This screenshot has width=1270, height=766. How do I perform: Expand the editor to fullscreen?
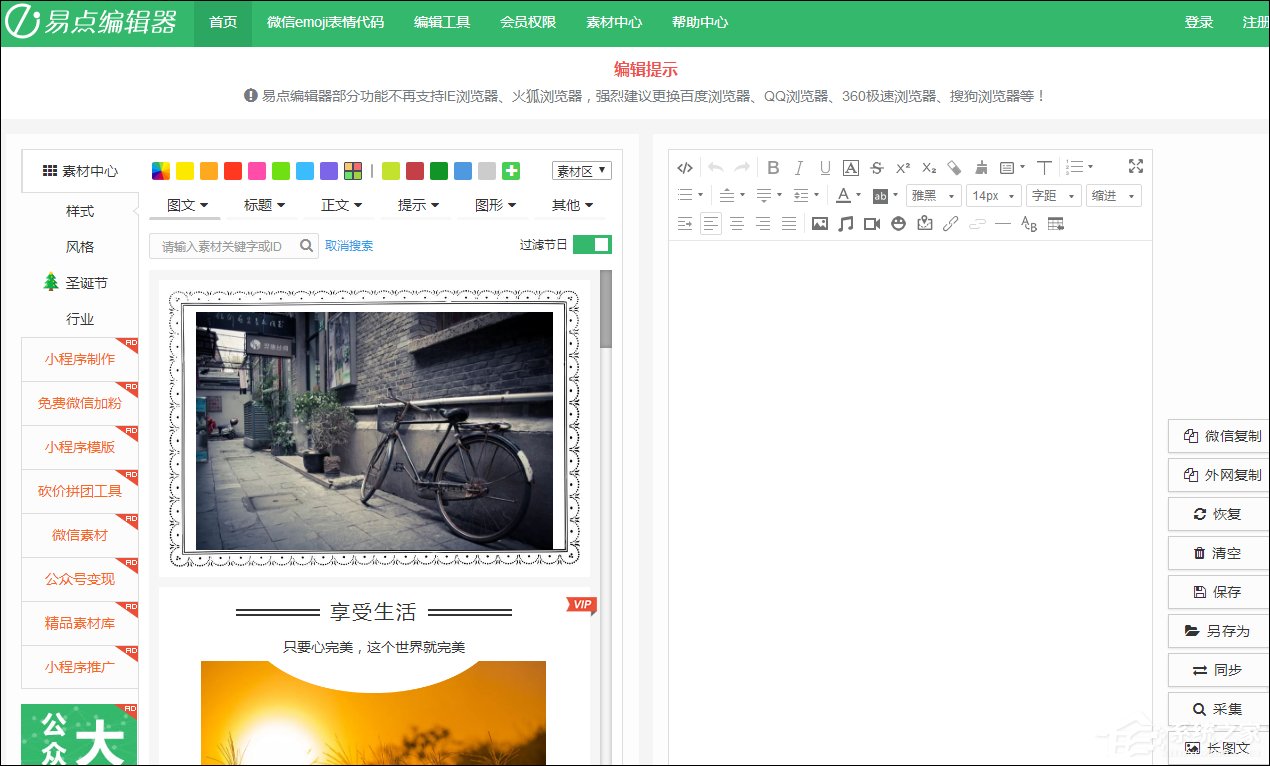click(x=1135, y=166)
